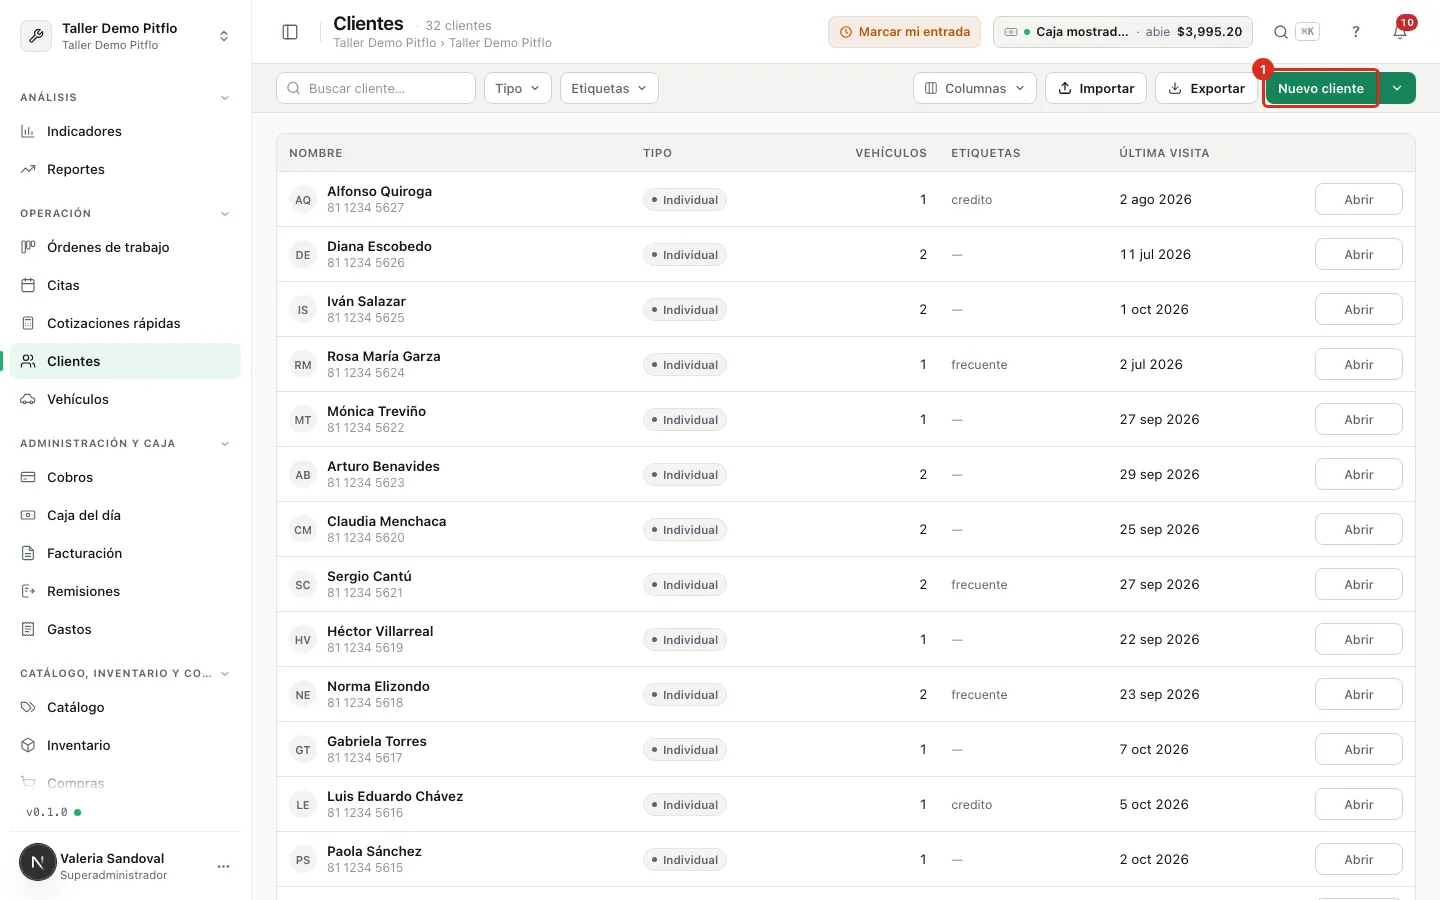Viewport: 1440px width, 900px height.
Task: Click the Caja del día cash icon
Action: coord(28,515)
